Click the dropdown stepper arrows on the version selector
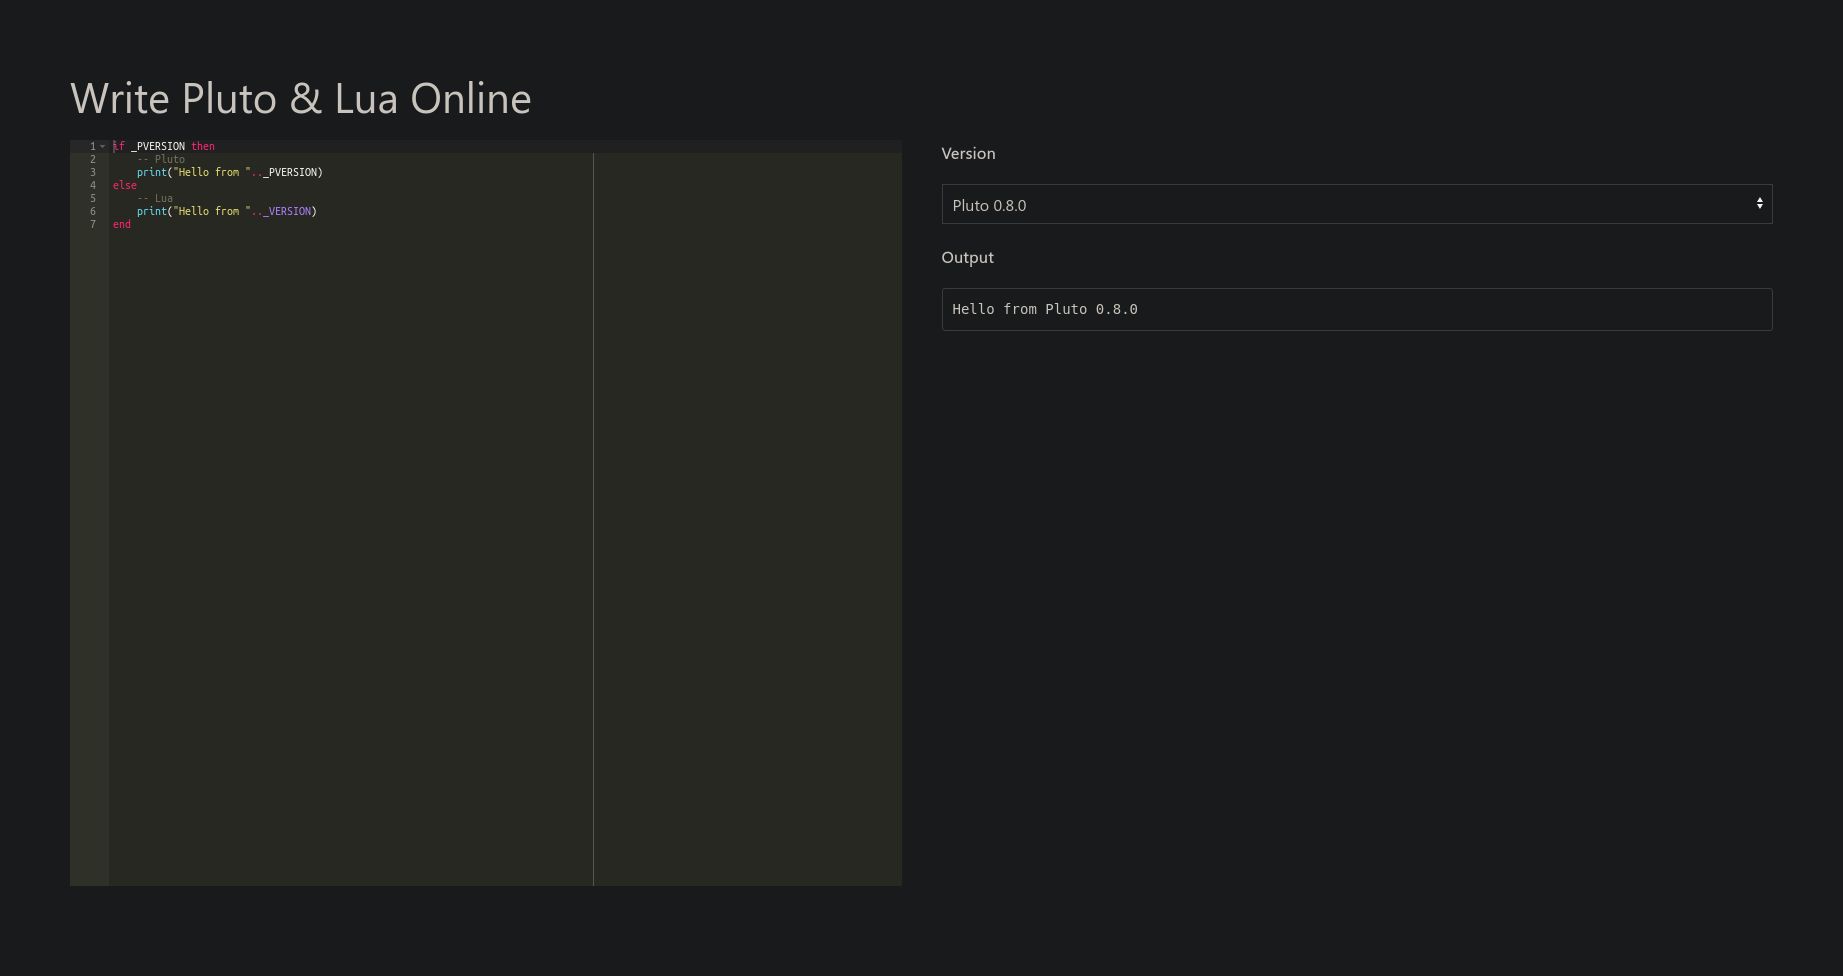 pos(1760,204)
